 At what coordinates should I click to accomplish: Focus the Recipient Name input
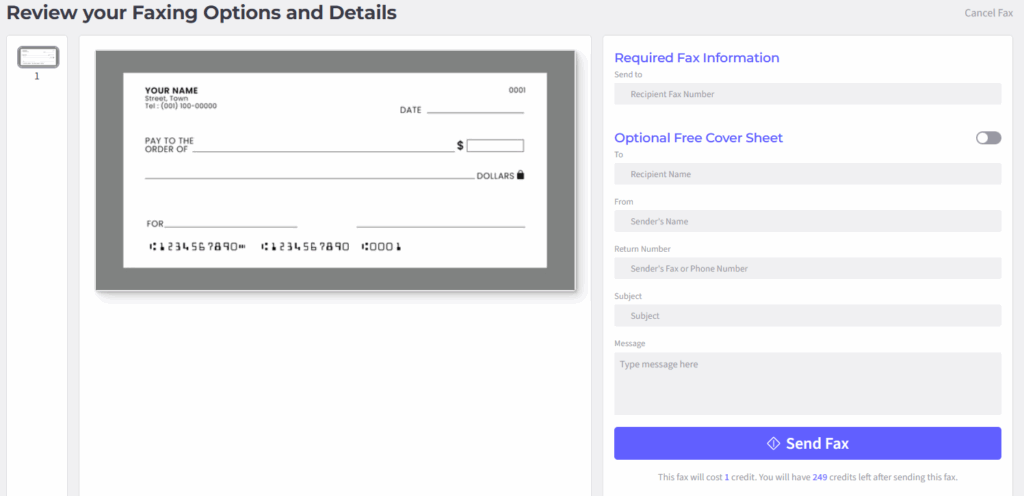(x=807, y=174)
